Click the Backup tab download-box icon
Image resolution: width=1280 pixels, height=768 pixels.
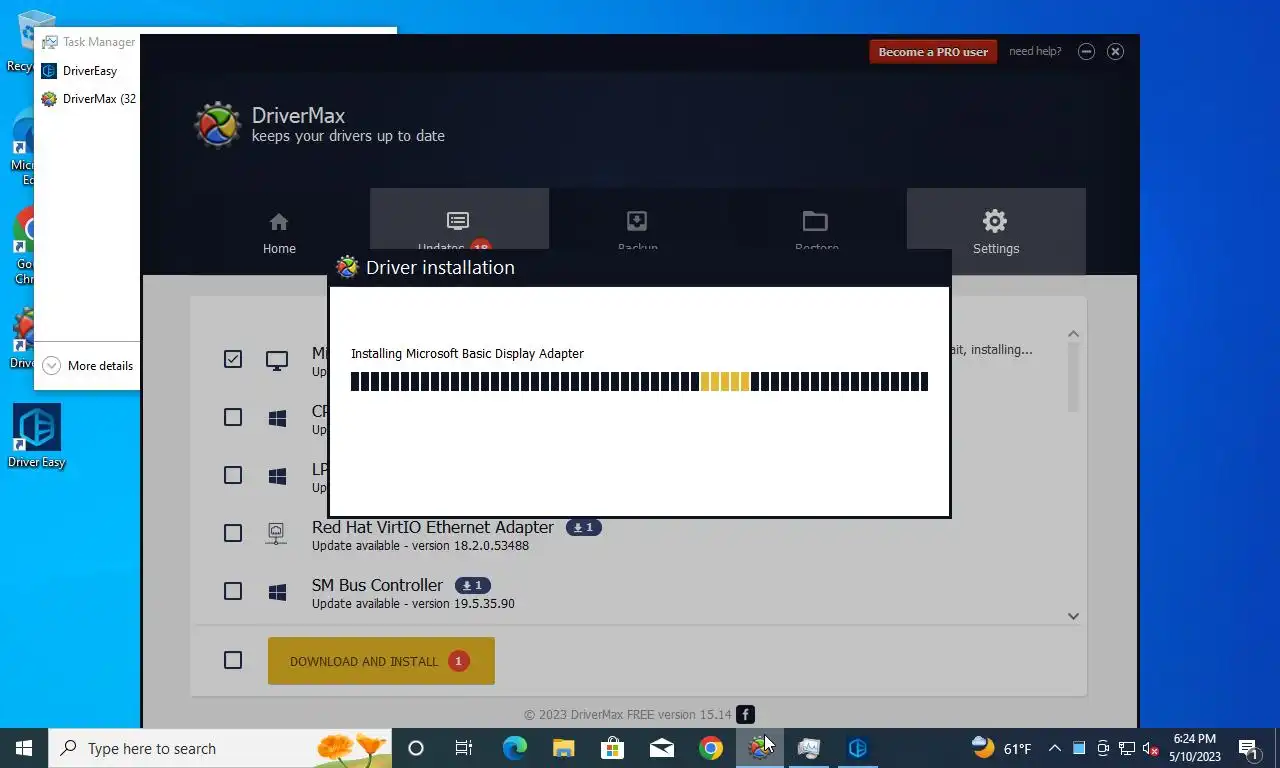(x=637, y=220)
